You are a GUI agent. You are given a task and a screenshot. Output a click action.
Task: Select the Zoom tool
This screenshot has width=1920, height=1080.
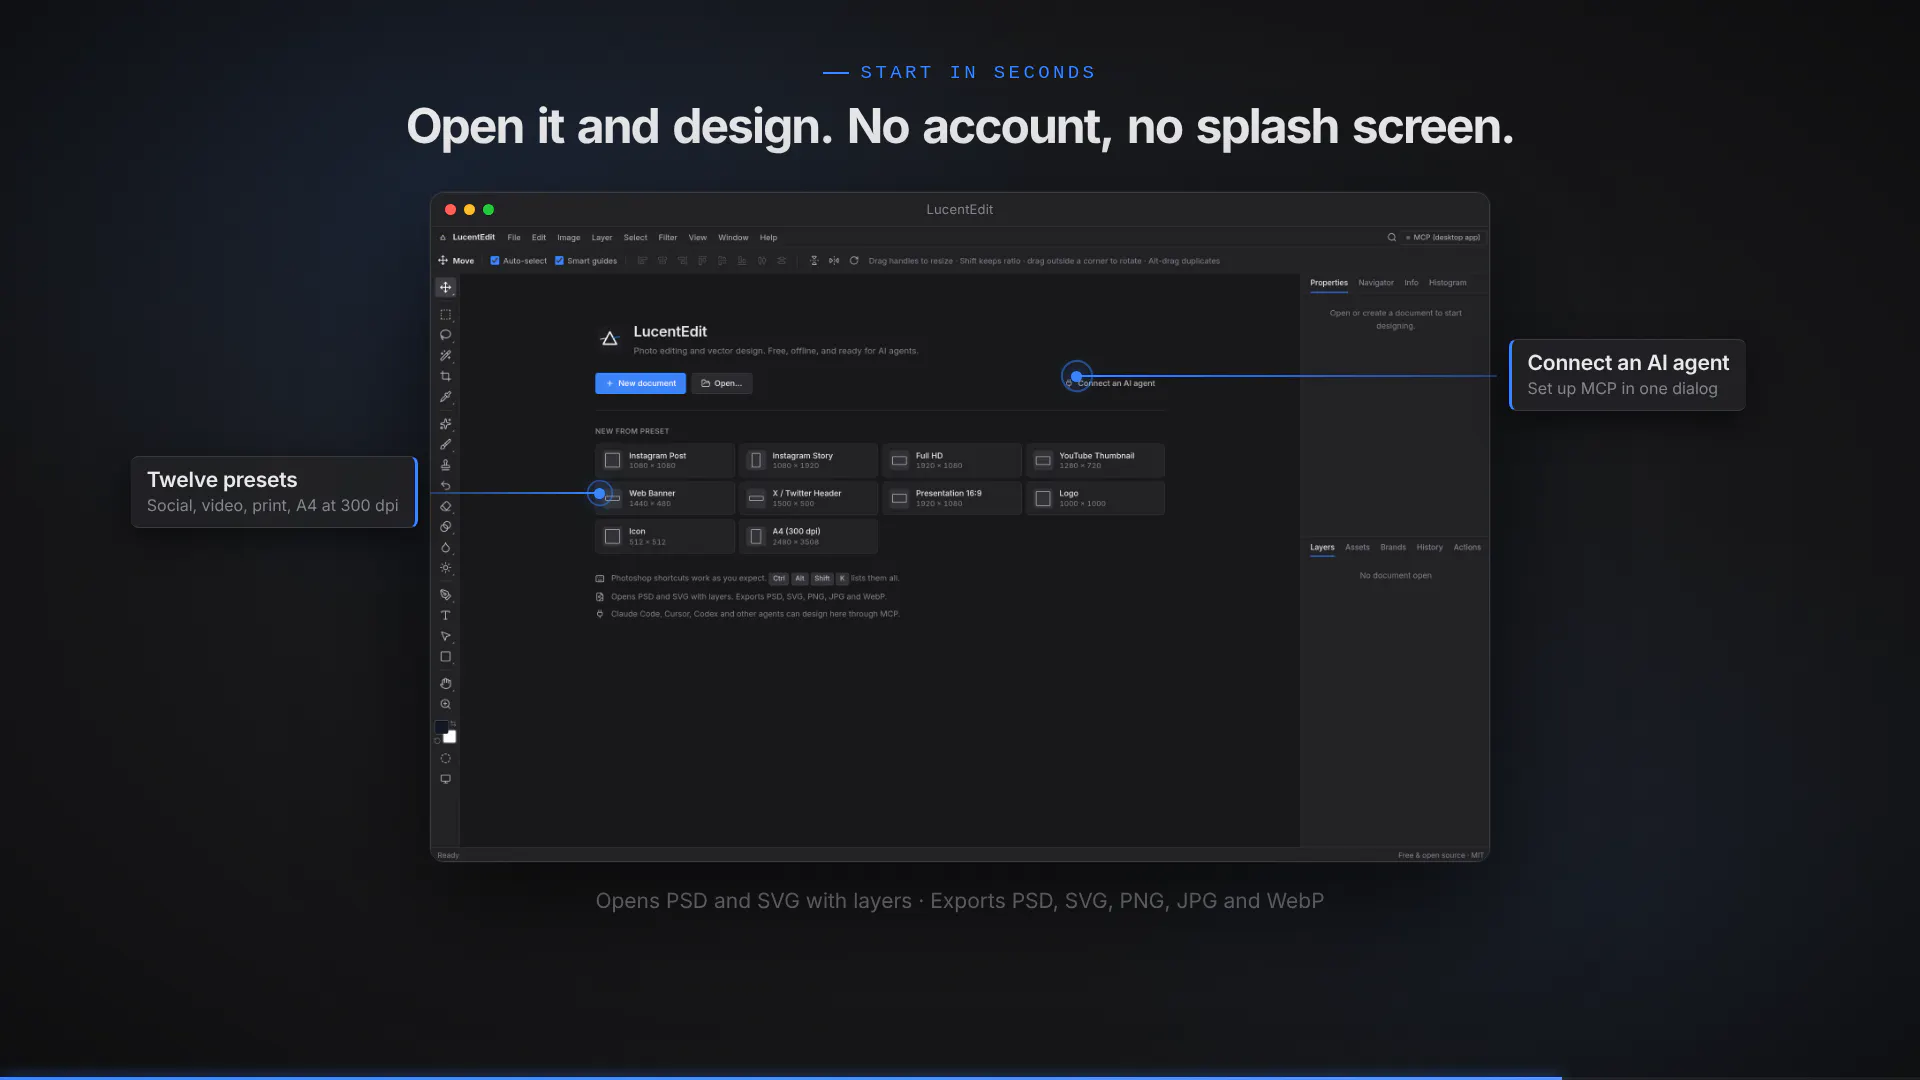point(445,704)
